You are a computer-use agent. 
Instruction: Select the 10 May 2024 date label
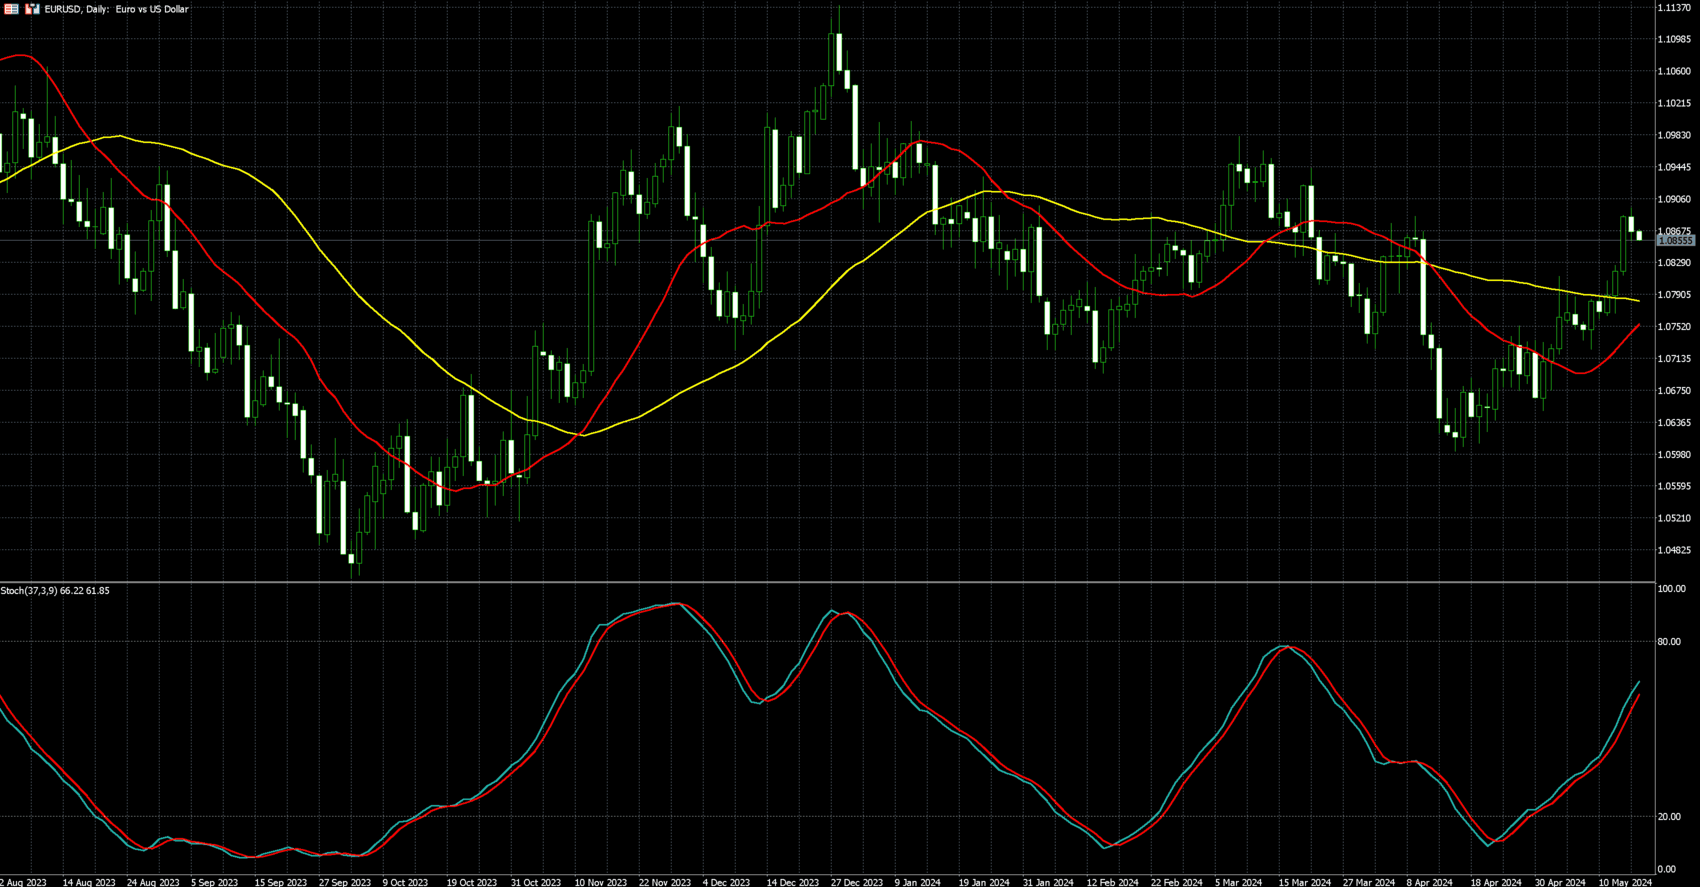pyautogui.click(x=1625, y=882)
